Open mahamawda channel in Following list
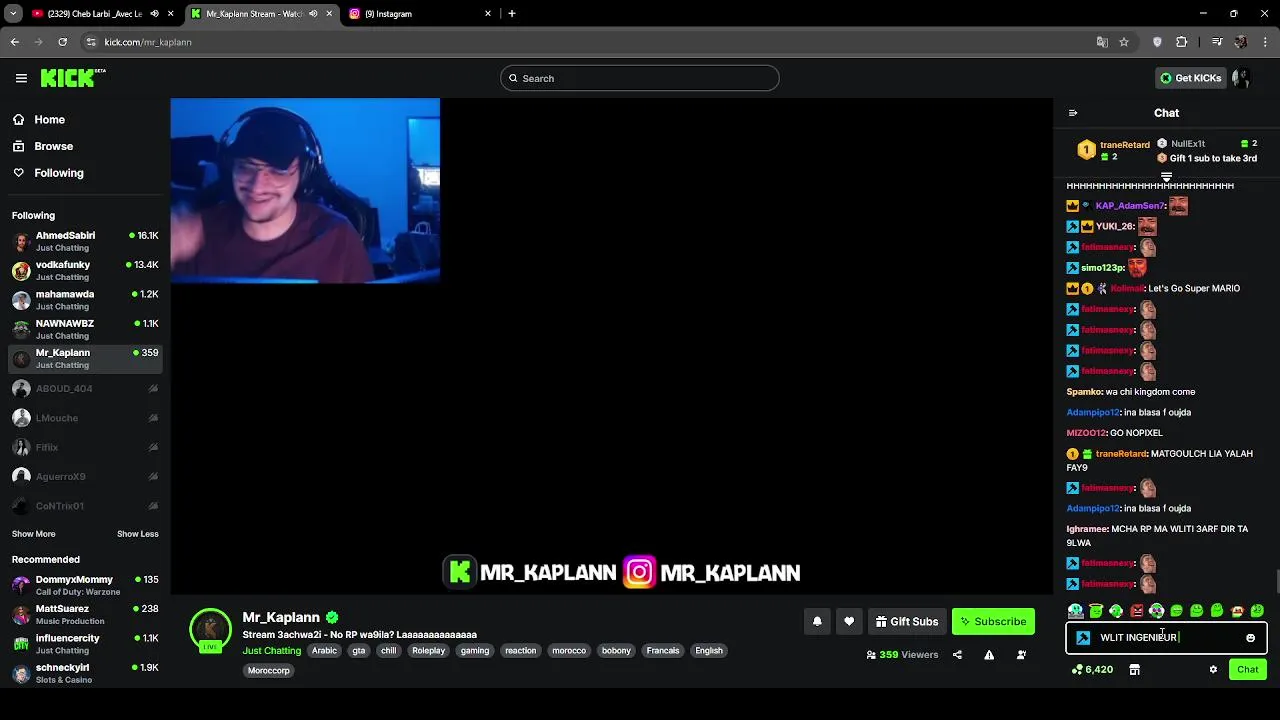Viewport: 1280px width, 720px height. (85, 300)
